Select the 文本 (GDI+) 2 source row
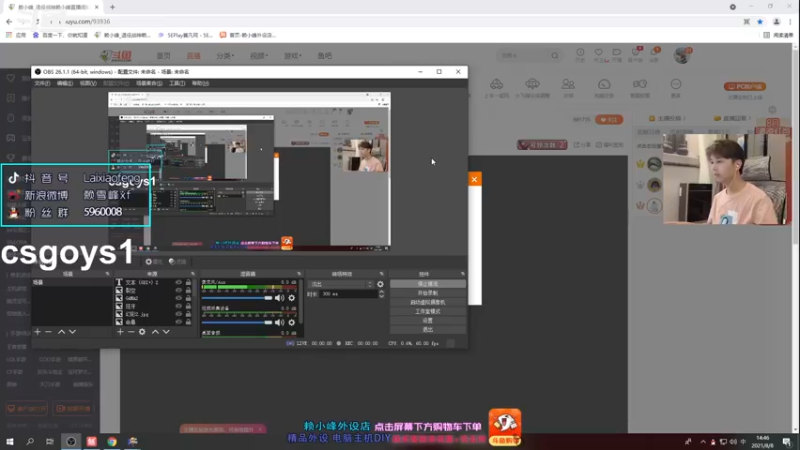 coord(154,282)
